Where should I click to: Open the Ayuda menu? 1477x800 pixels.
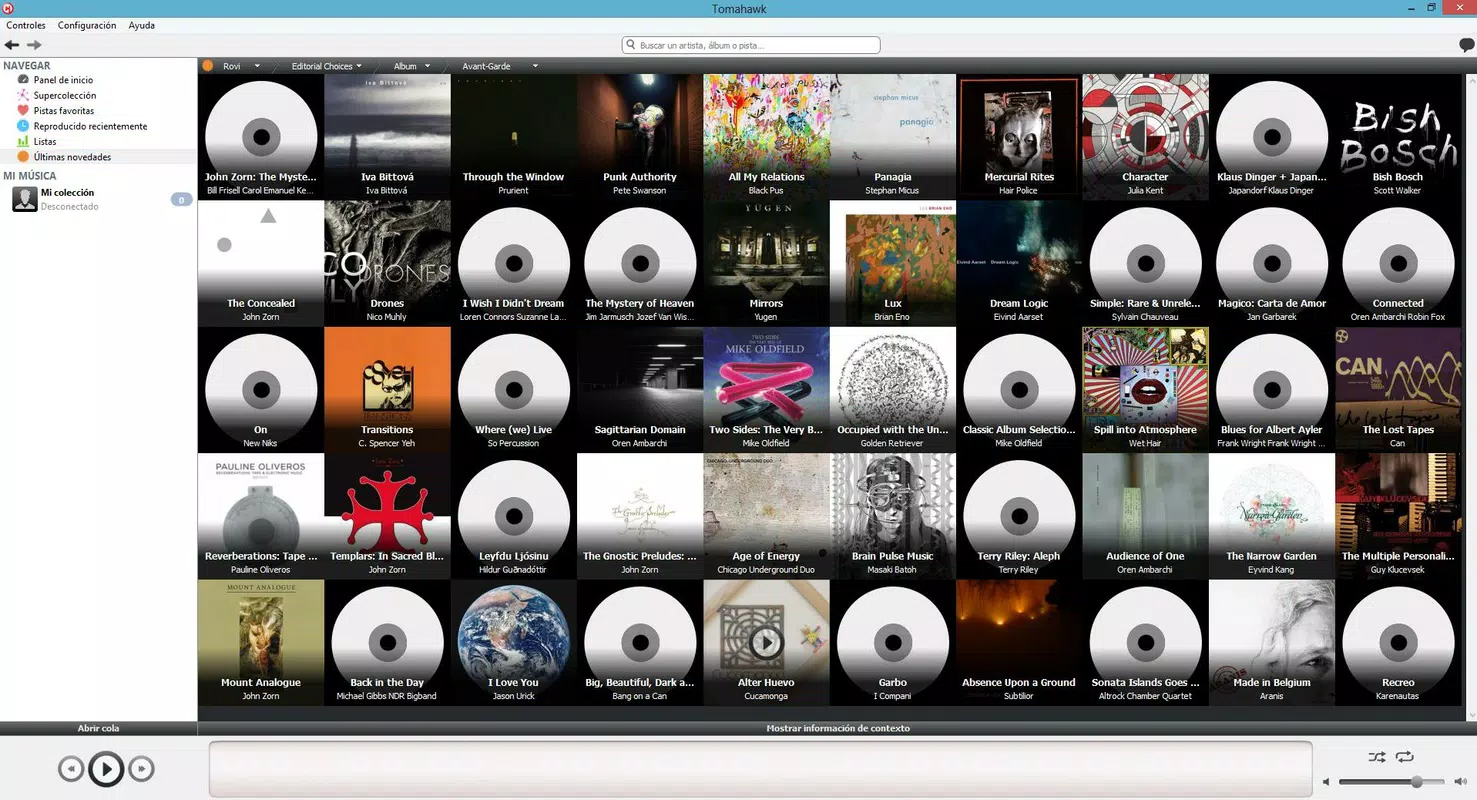click(x=142, y=25)
